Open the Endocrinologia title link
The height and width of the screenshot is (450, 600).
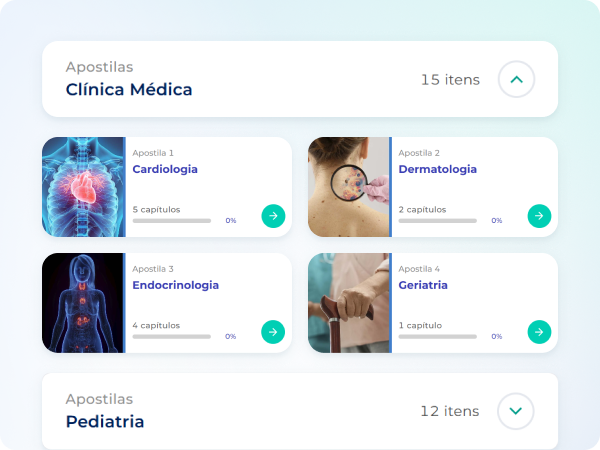(175, 285)
